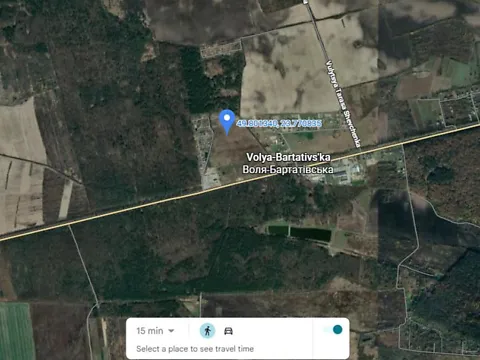Click the large dark green pond

tap(311, 234)
